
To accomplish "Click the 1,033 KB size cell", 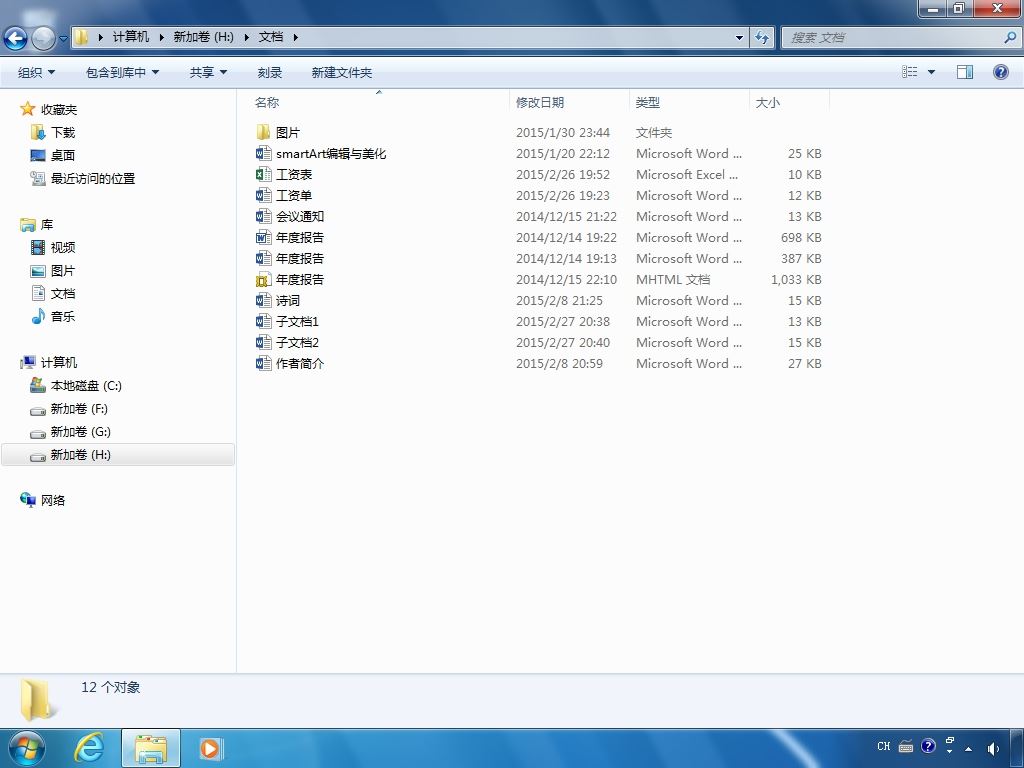I will [796, 280].
